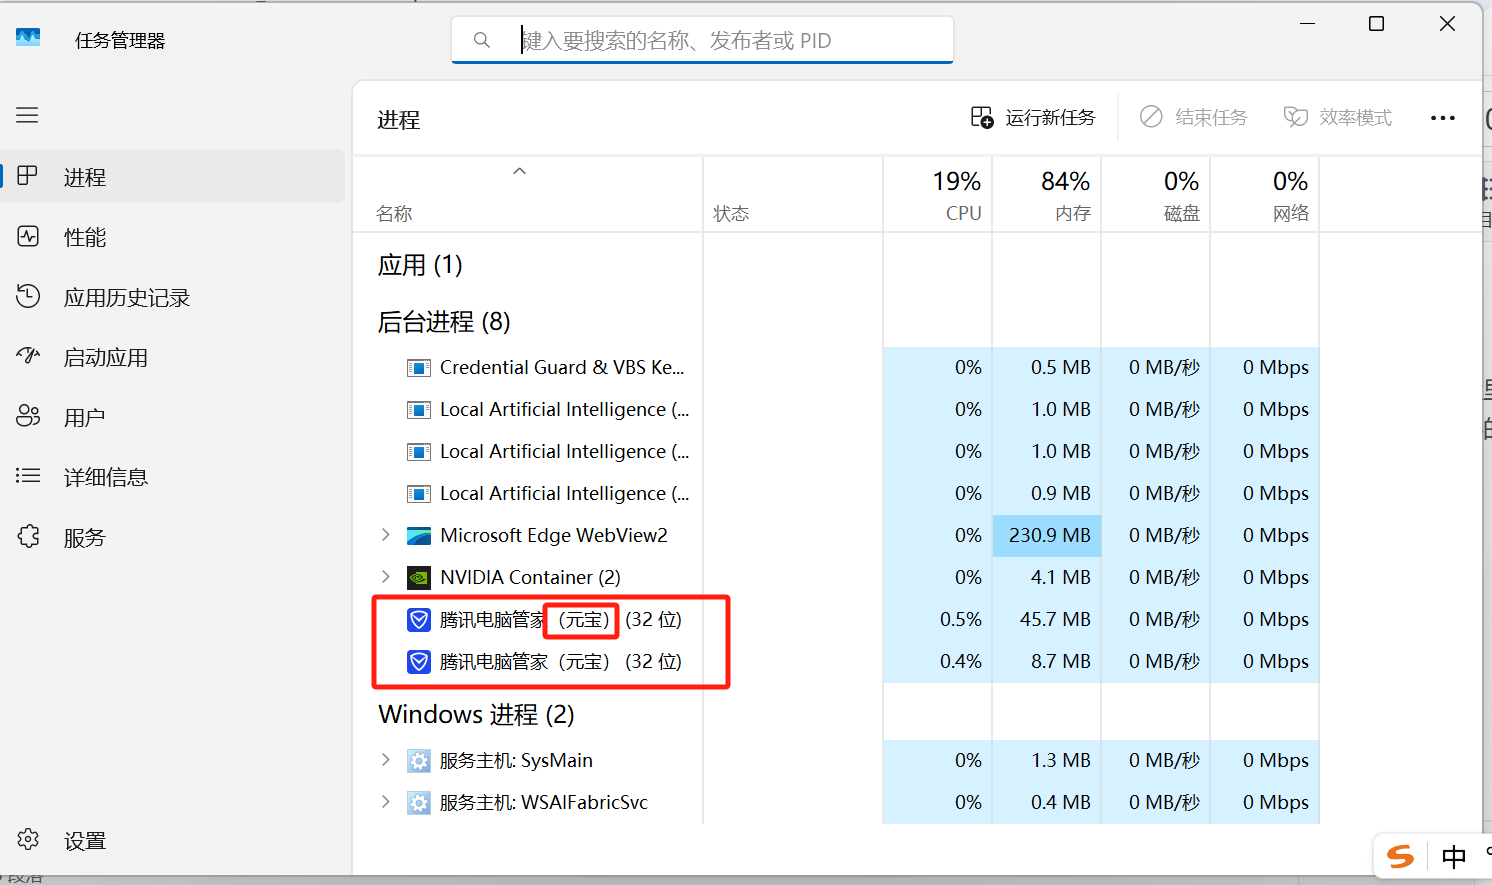Select the 用户 users icon
The width and height of the screenshot is (1492, 885).
(28, 416)
